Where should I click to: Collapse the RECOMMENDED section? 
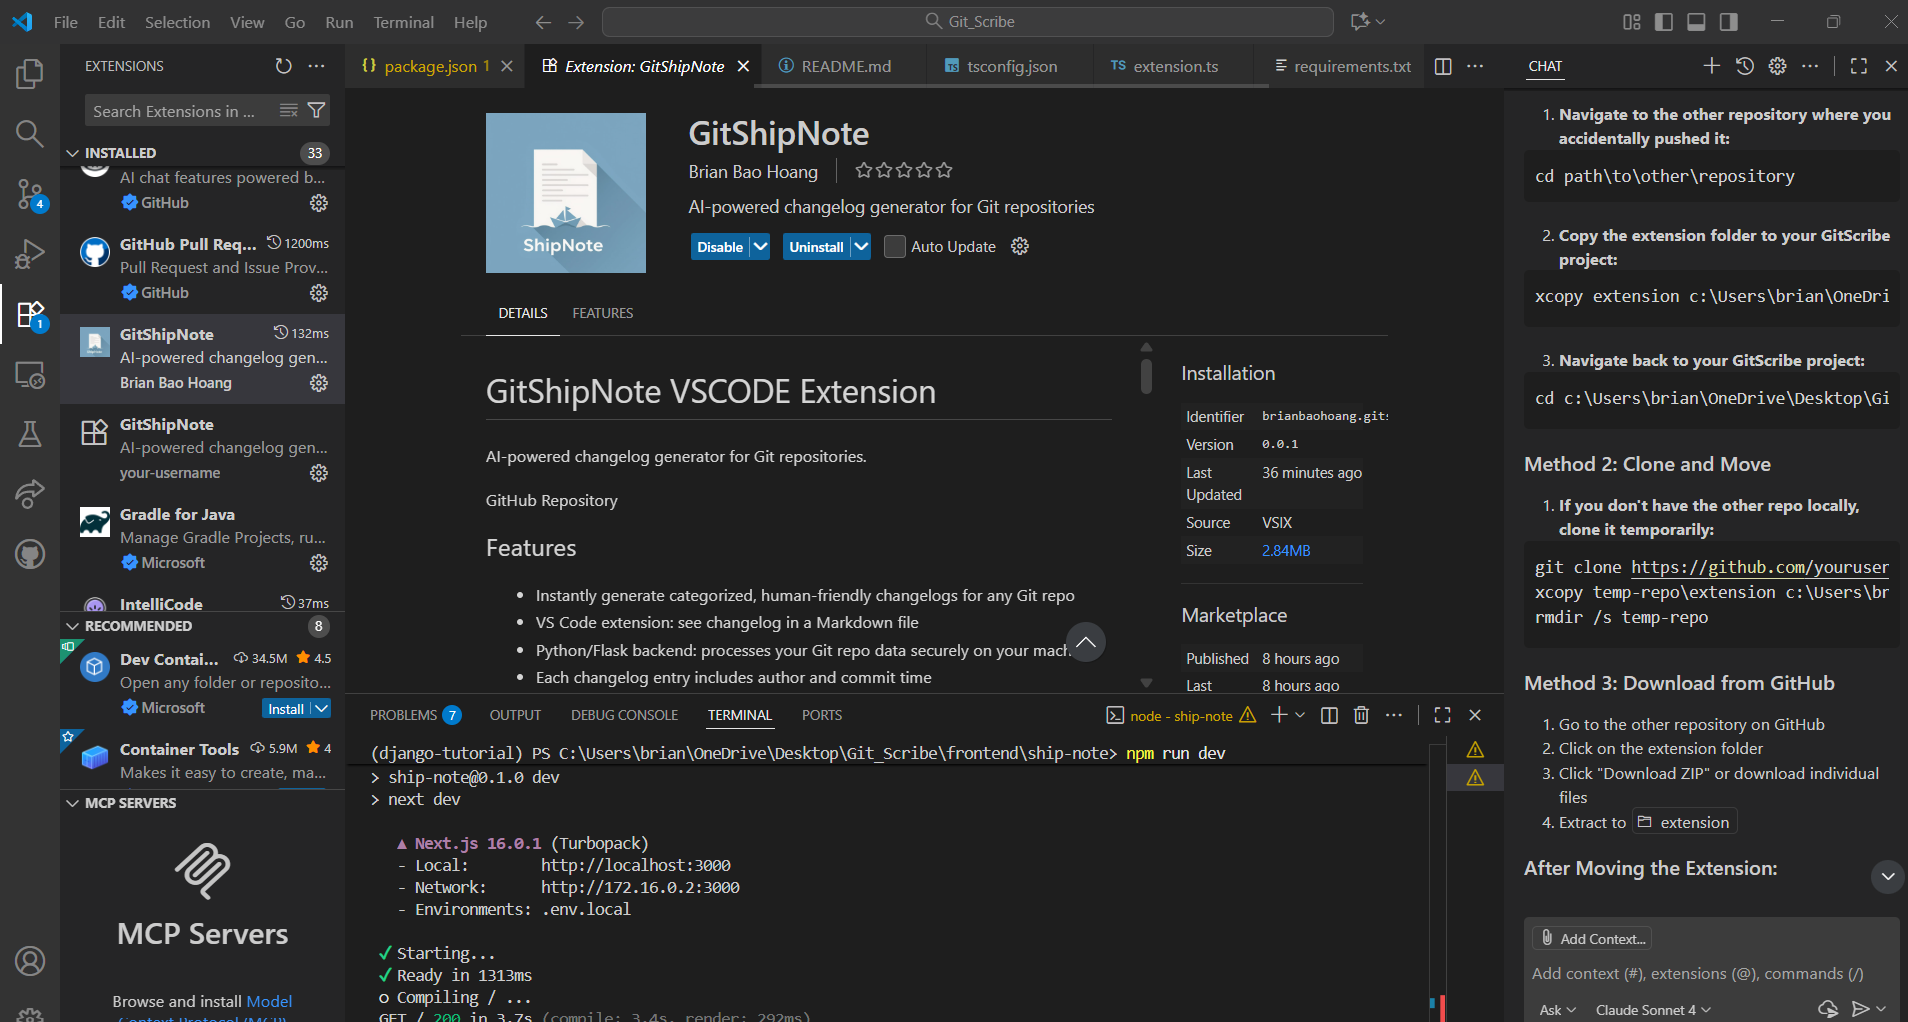(x=73, y=626)
